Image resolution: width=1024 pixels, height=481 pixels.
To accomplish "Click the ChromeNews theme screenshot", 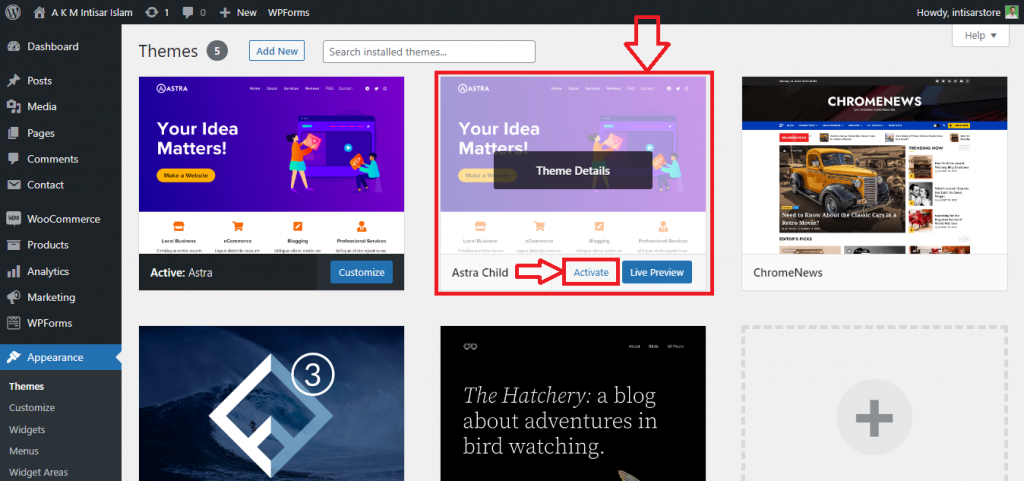I will [x=874, y=165].
